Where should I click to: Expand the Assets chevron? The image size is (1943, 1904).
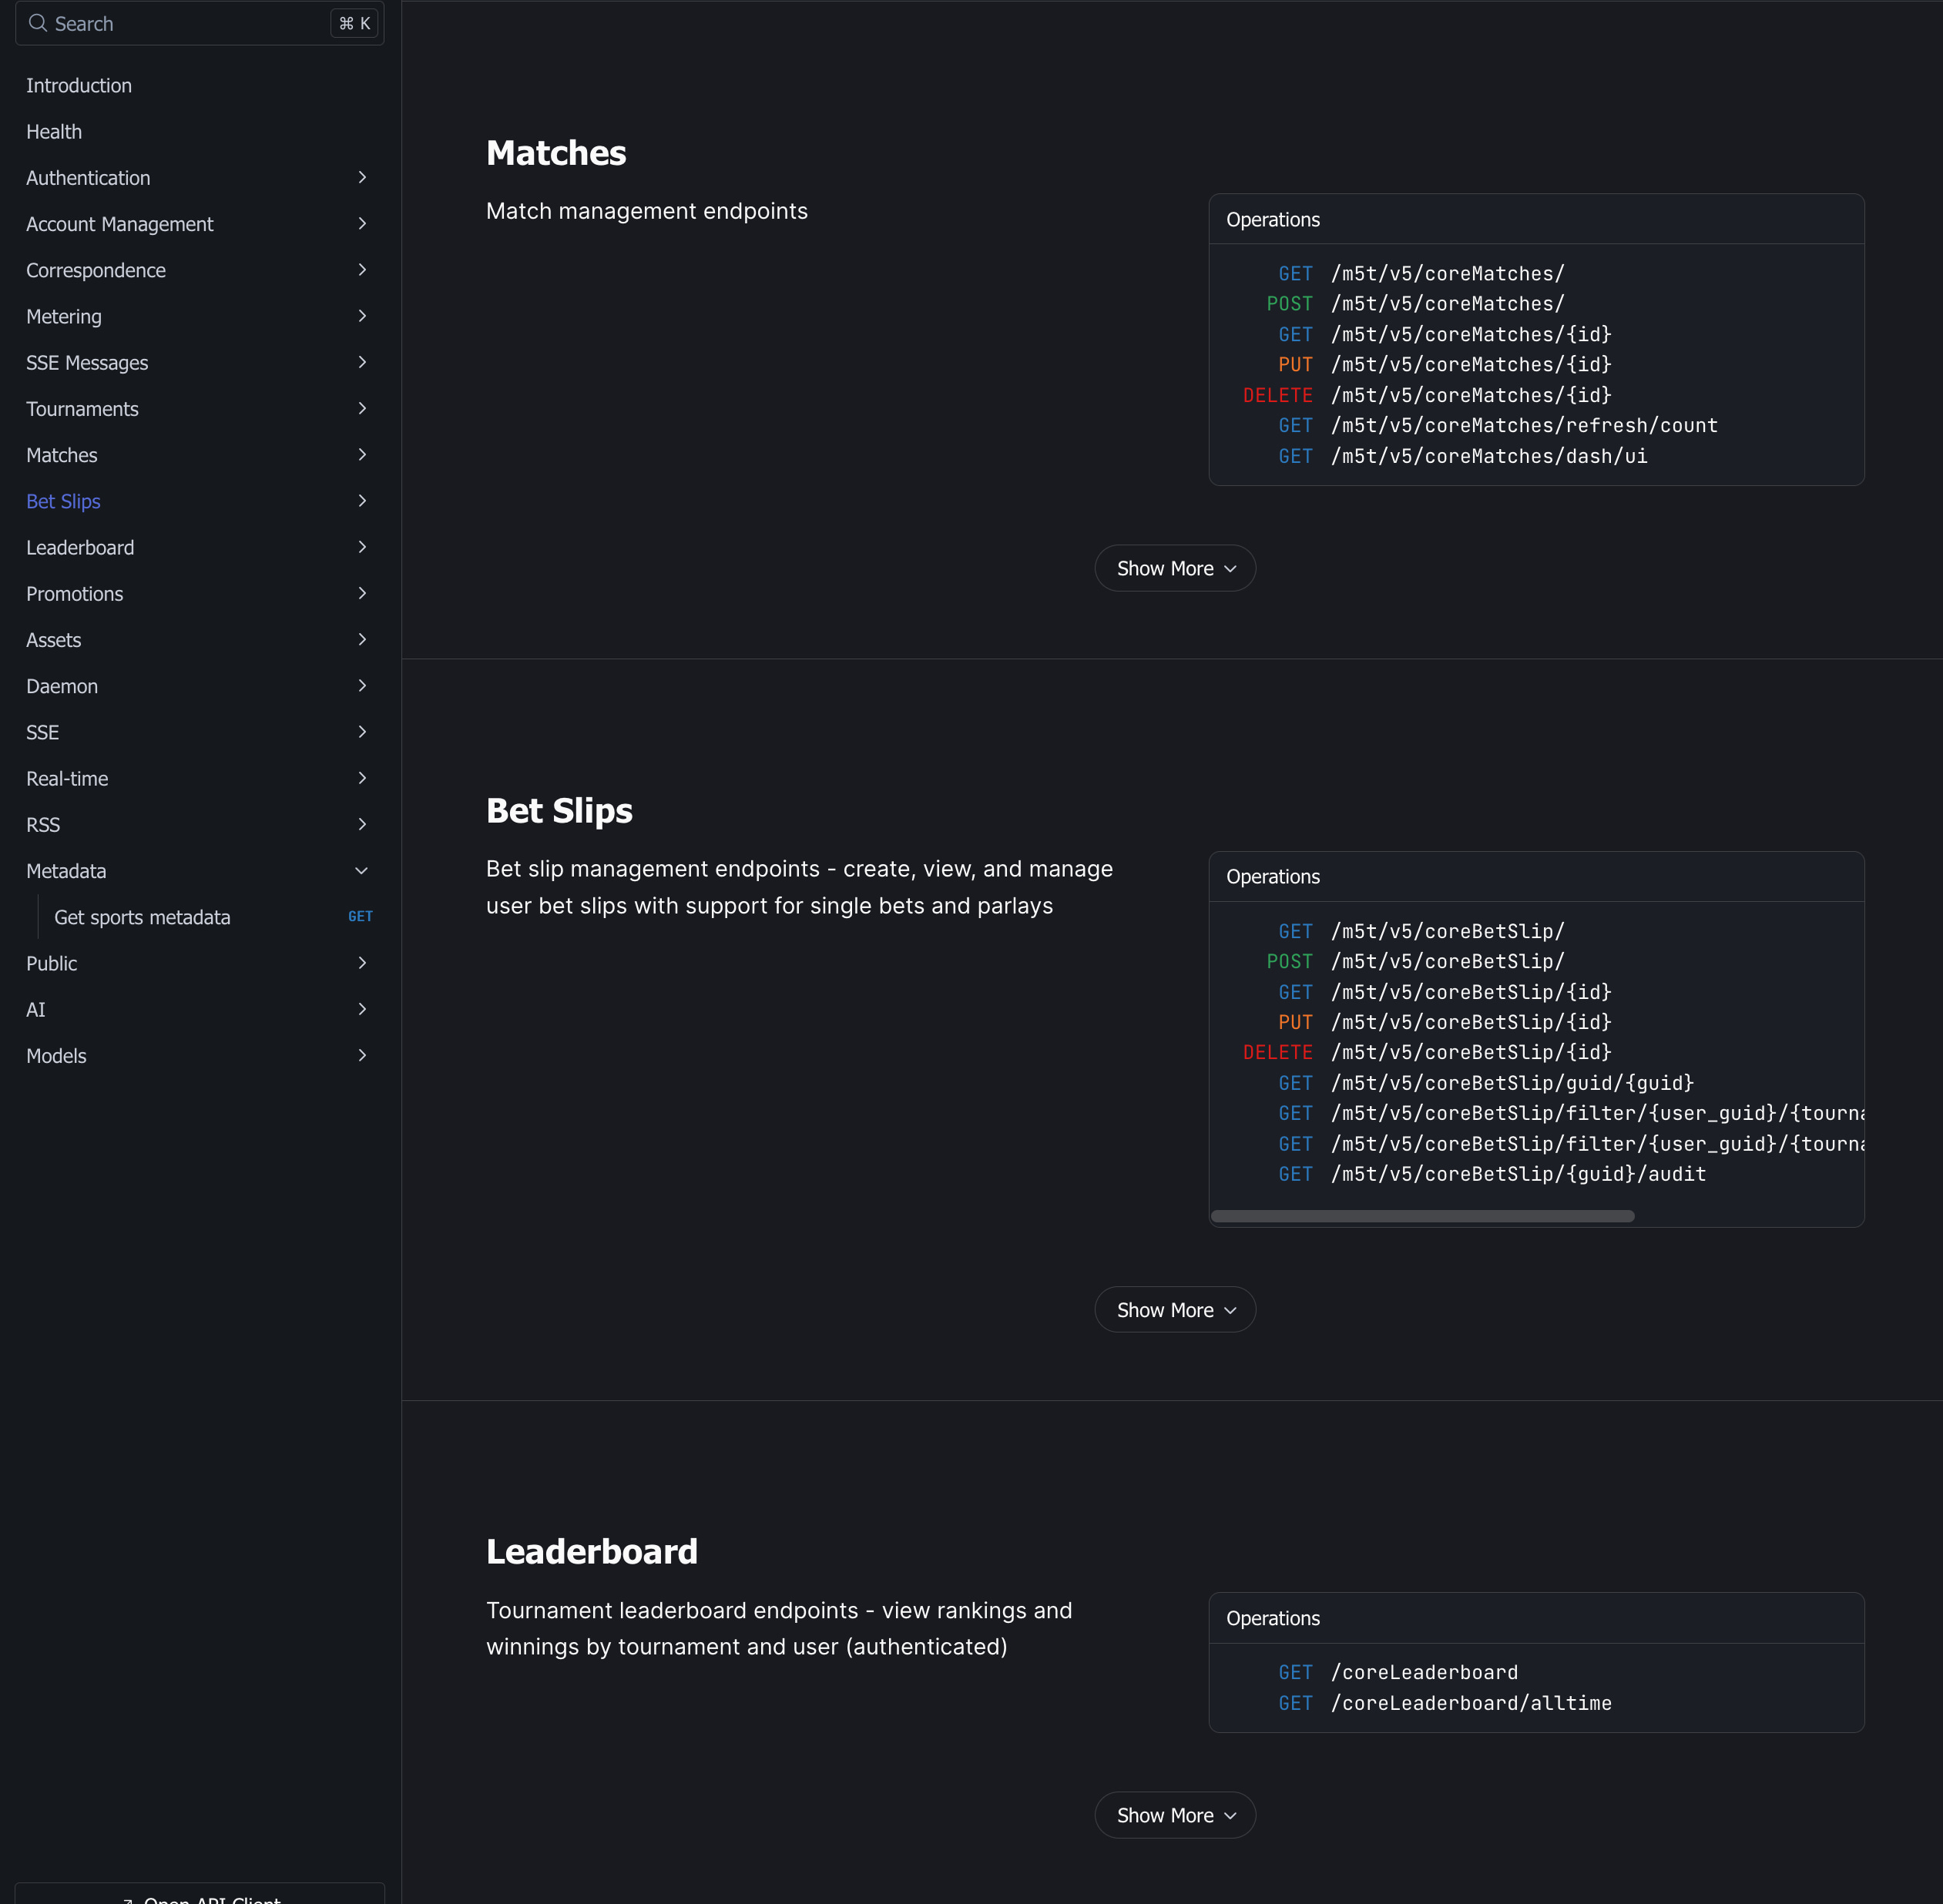click(x=362, y=639)
